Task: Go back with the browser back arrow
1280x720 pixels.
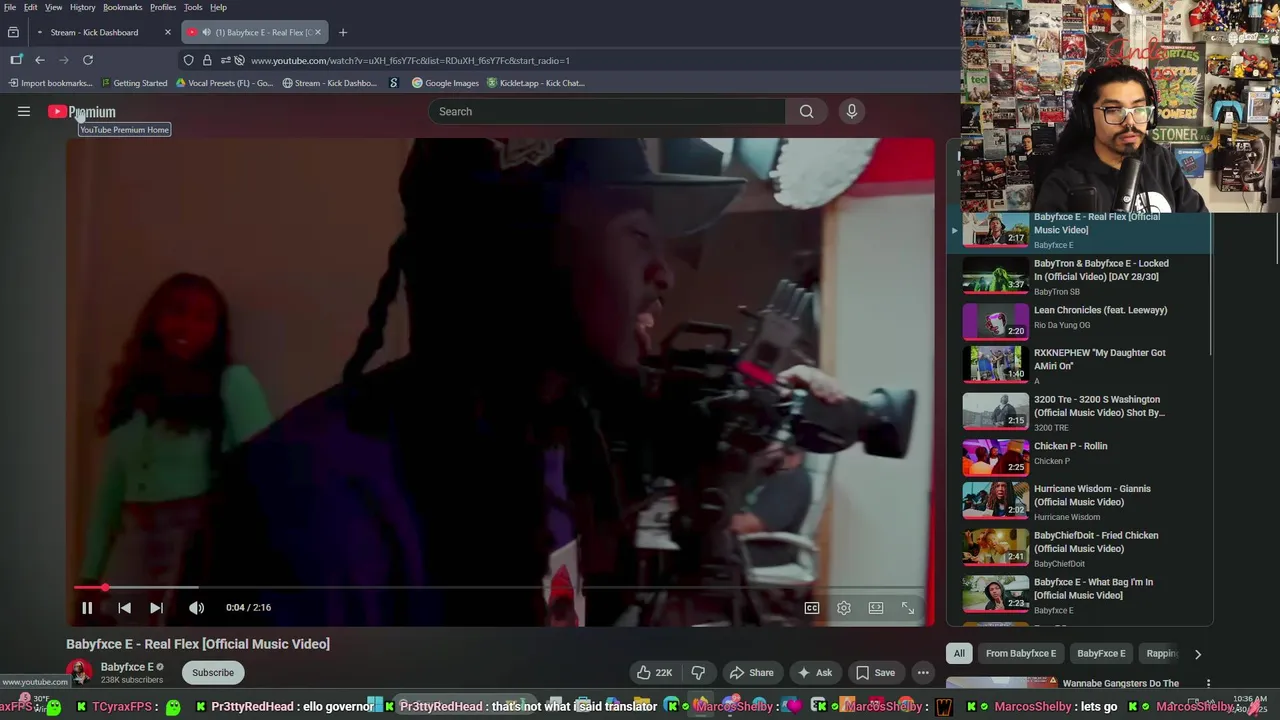Action: (x=40, y=60)
